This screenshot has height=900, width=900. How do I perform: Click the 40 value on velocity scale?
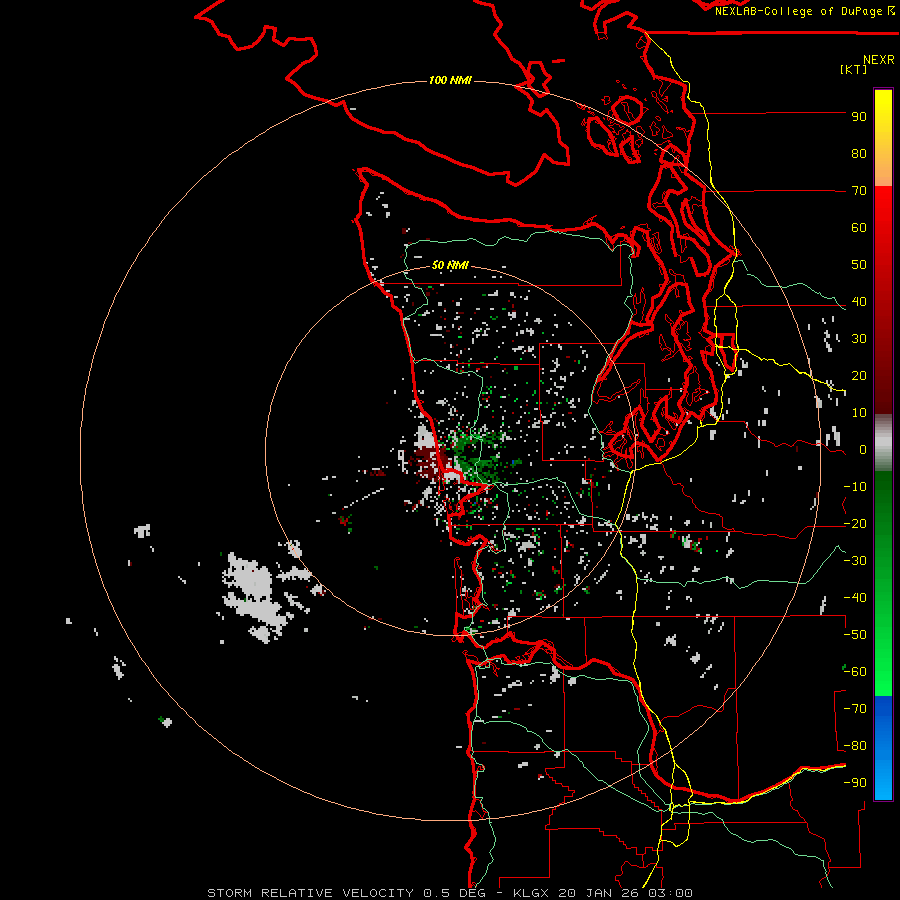tap(859, 301)
